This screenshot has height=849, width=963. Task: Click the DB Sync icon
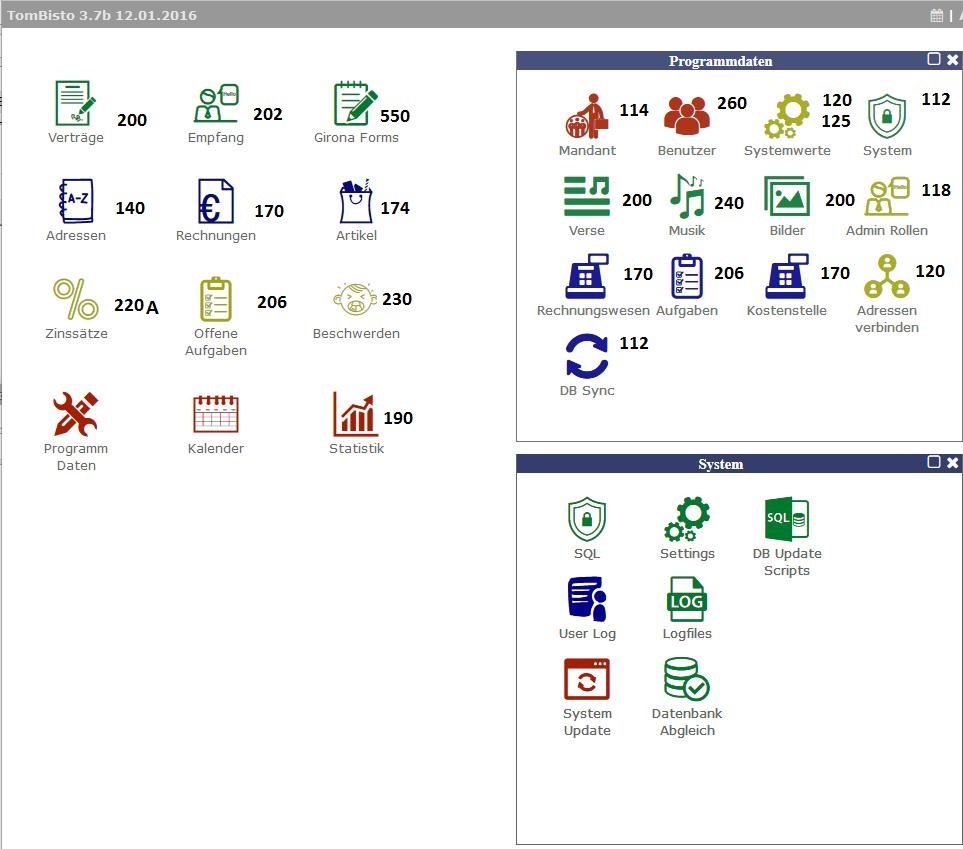coord(587,358)
